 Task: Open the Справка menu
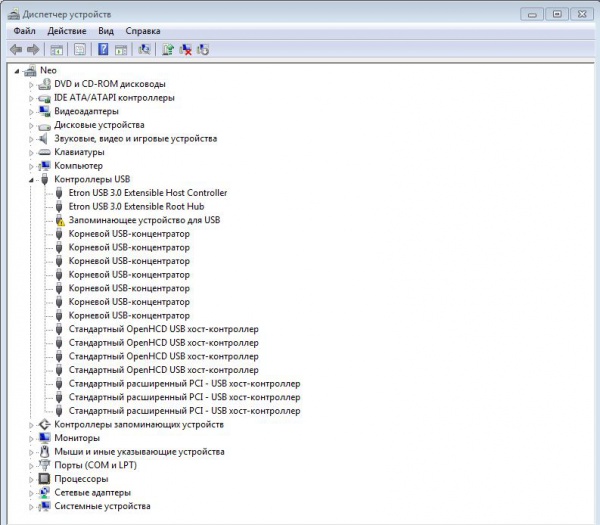pos(143,31)
